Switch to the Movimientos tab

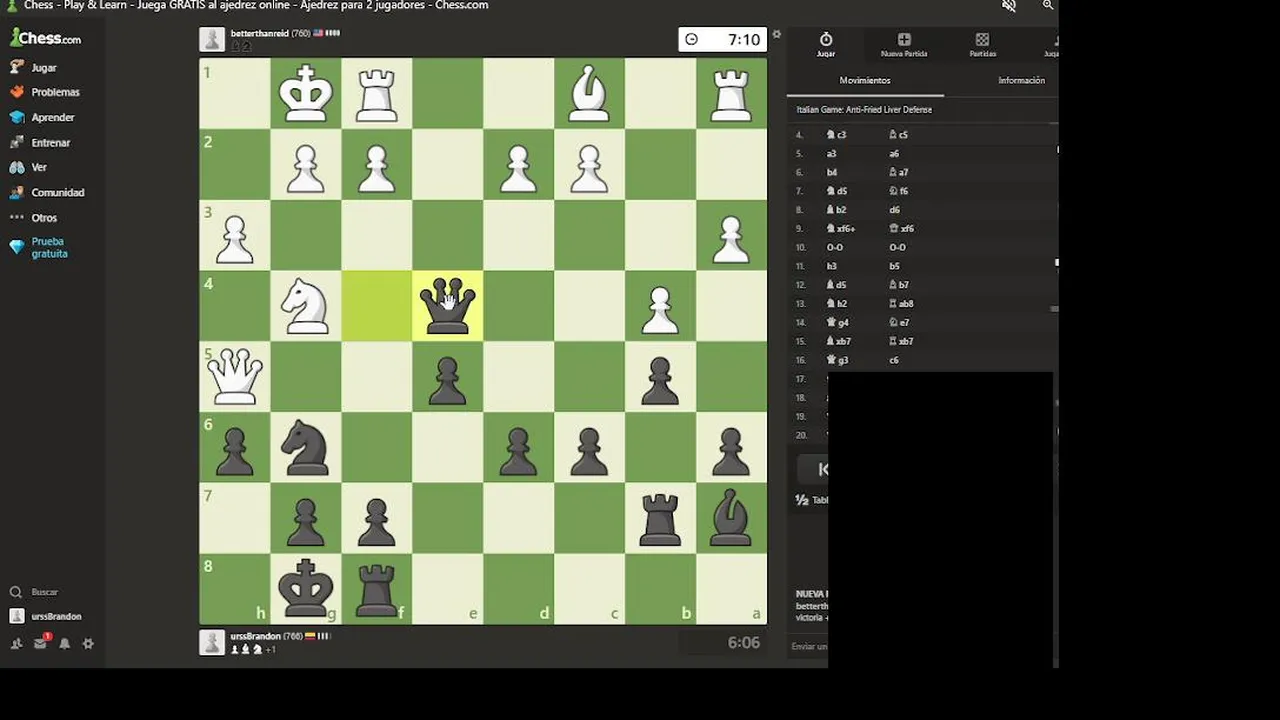[x=865, y=80]
